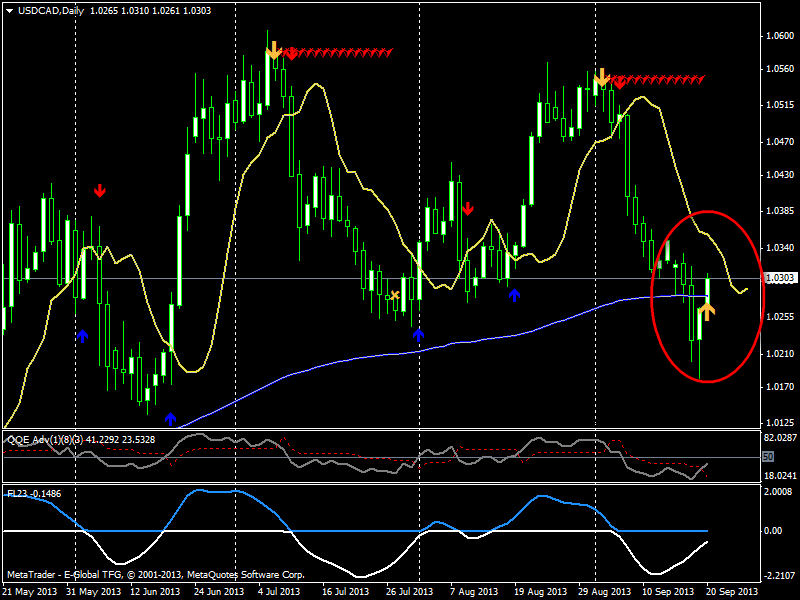Click the 1.0515 price axis label

pyautogui.click(x=780, y=105)
